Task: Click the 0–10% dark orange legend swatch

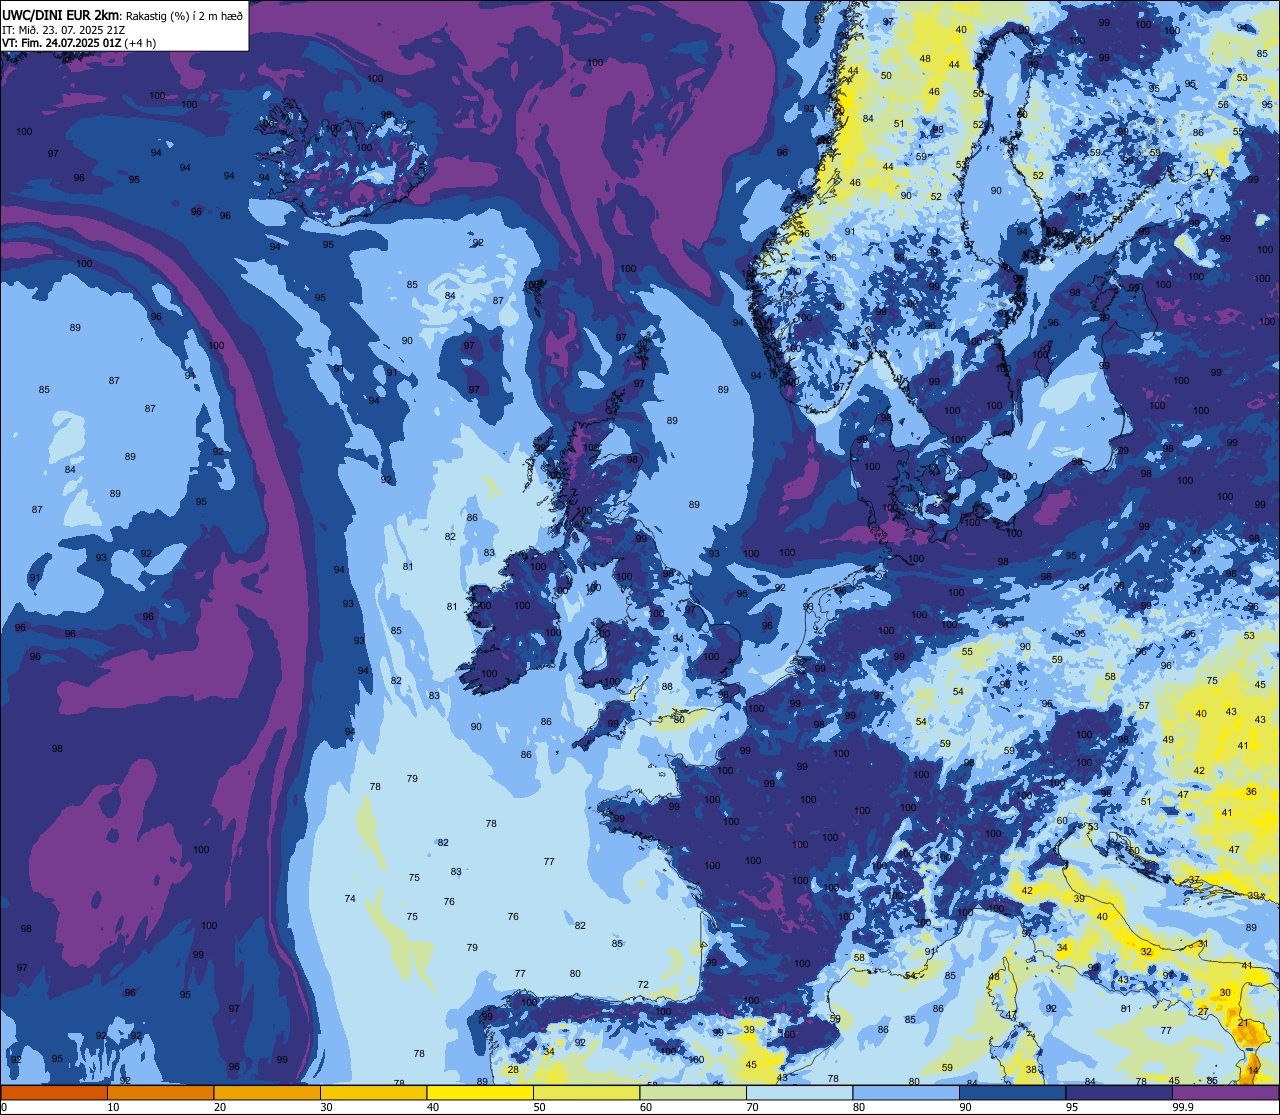Action: (54, 1093)
